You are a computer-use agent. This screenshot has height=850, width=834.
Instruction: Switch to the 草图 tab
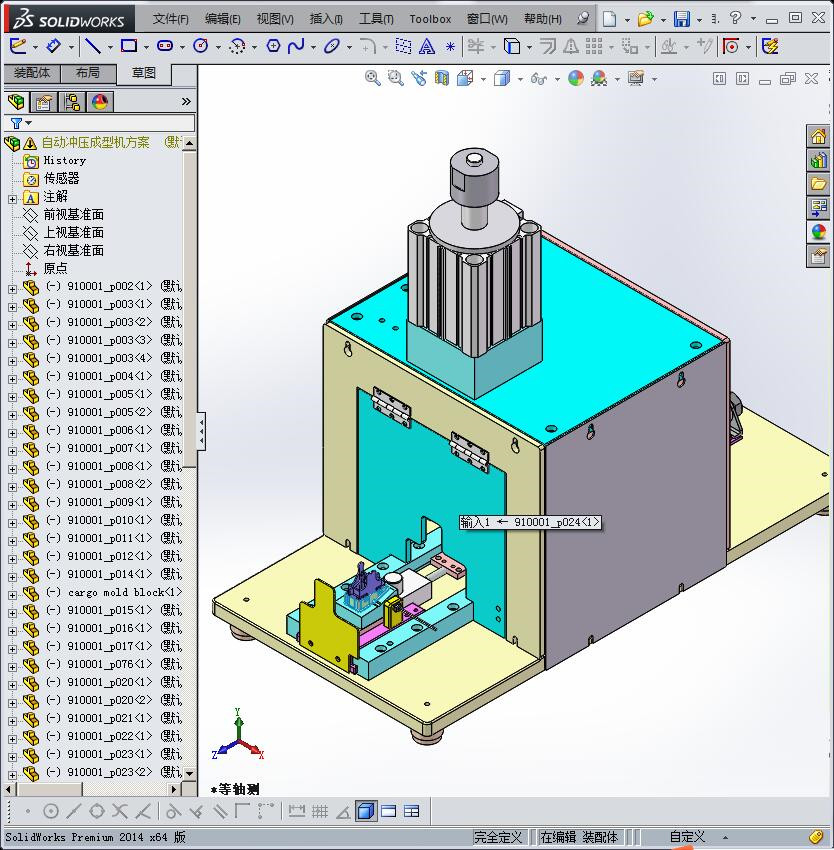click(144, 73)
